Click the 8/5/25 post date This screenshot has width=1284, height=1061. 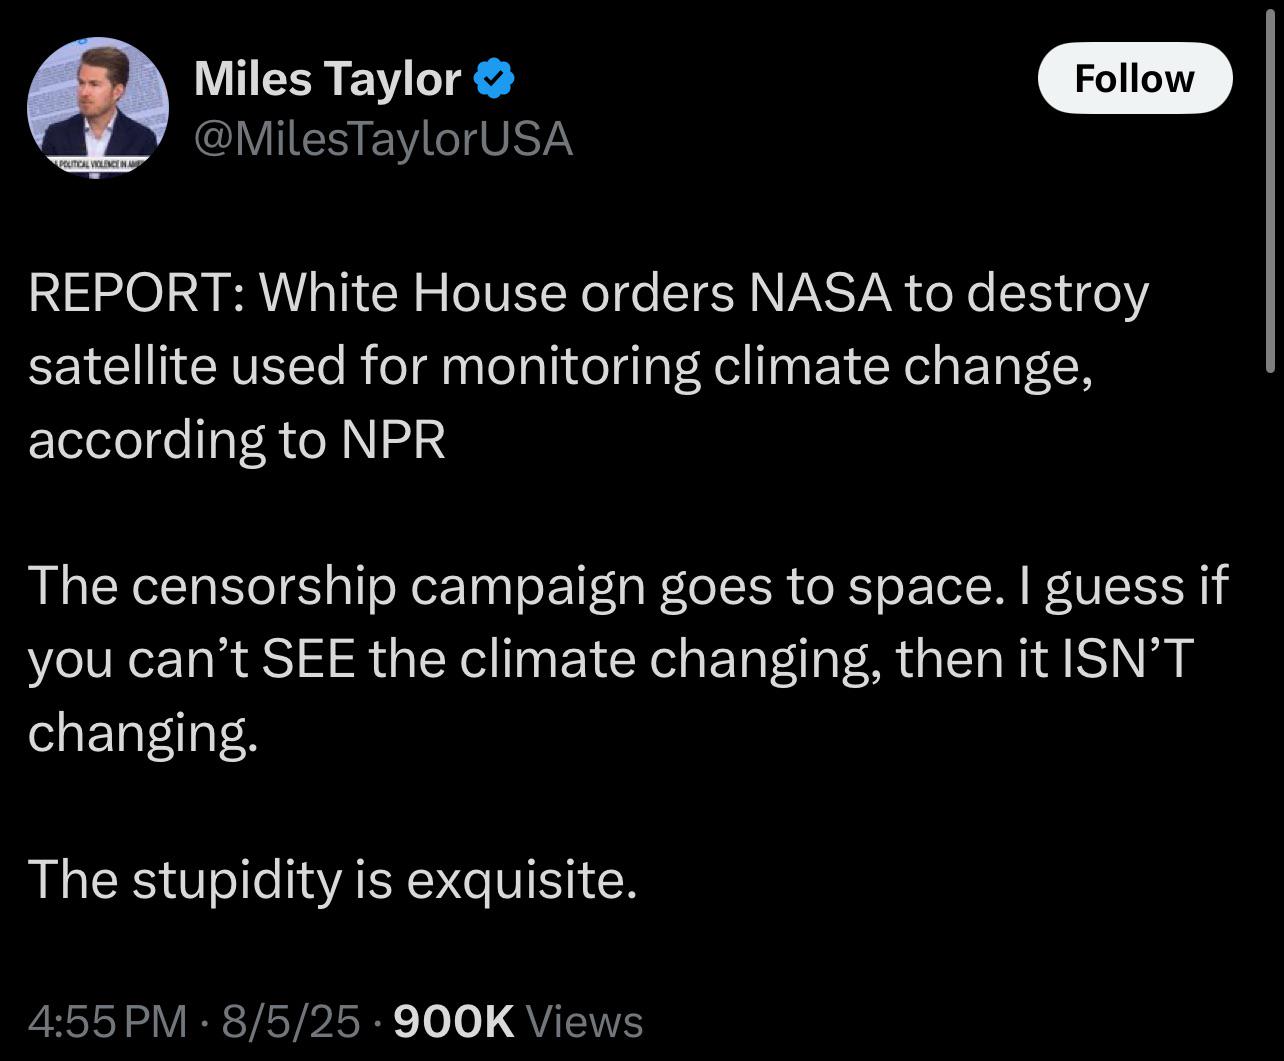click(x=292, y=1021)
